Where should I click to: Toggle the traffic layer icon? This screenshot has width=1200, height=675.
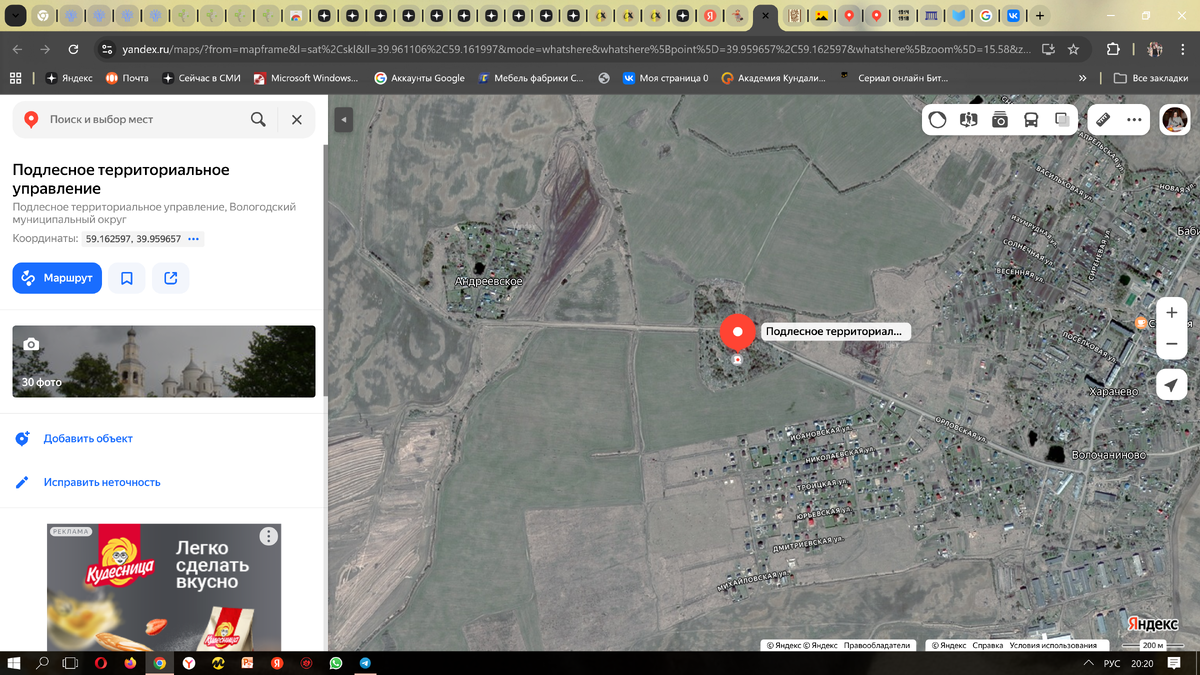(x=937, y=120)
